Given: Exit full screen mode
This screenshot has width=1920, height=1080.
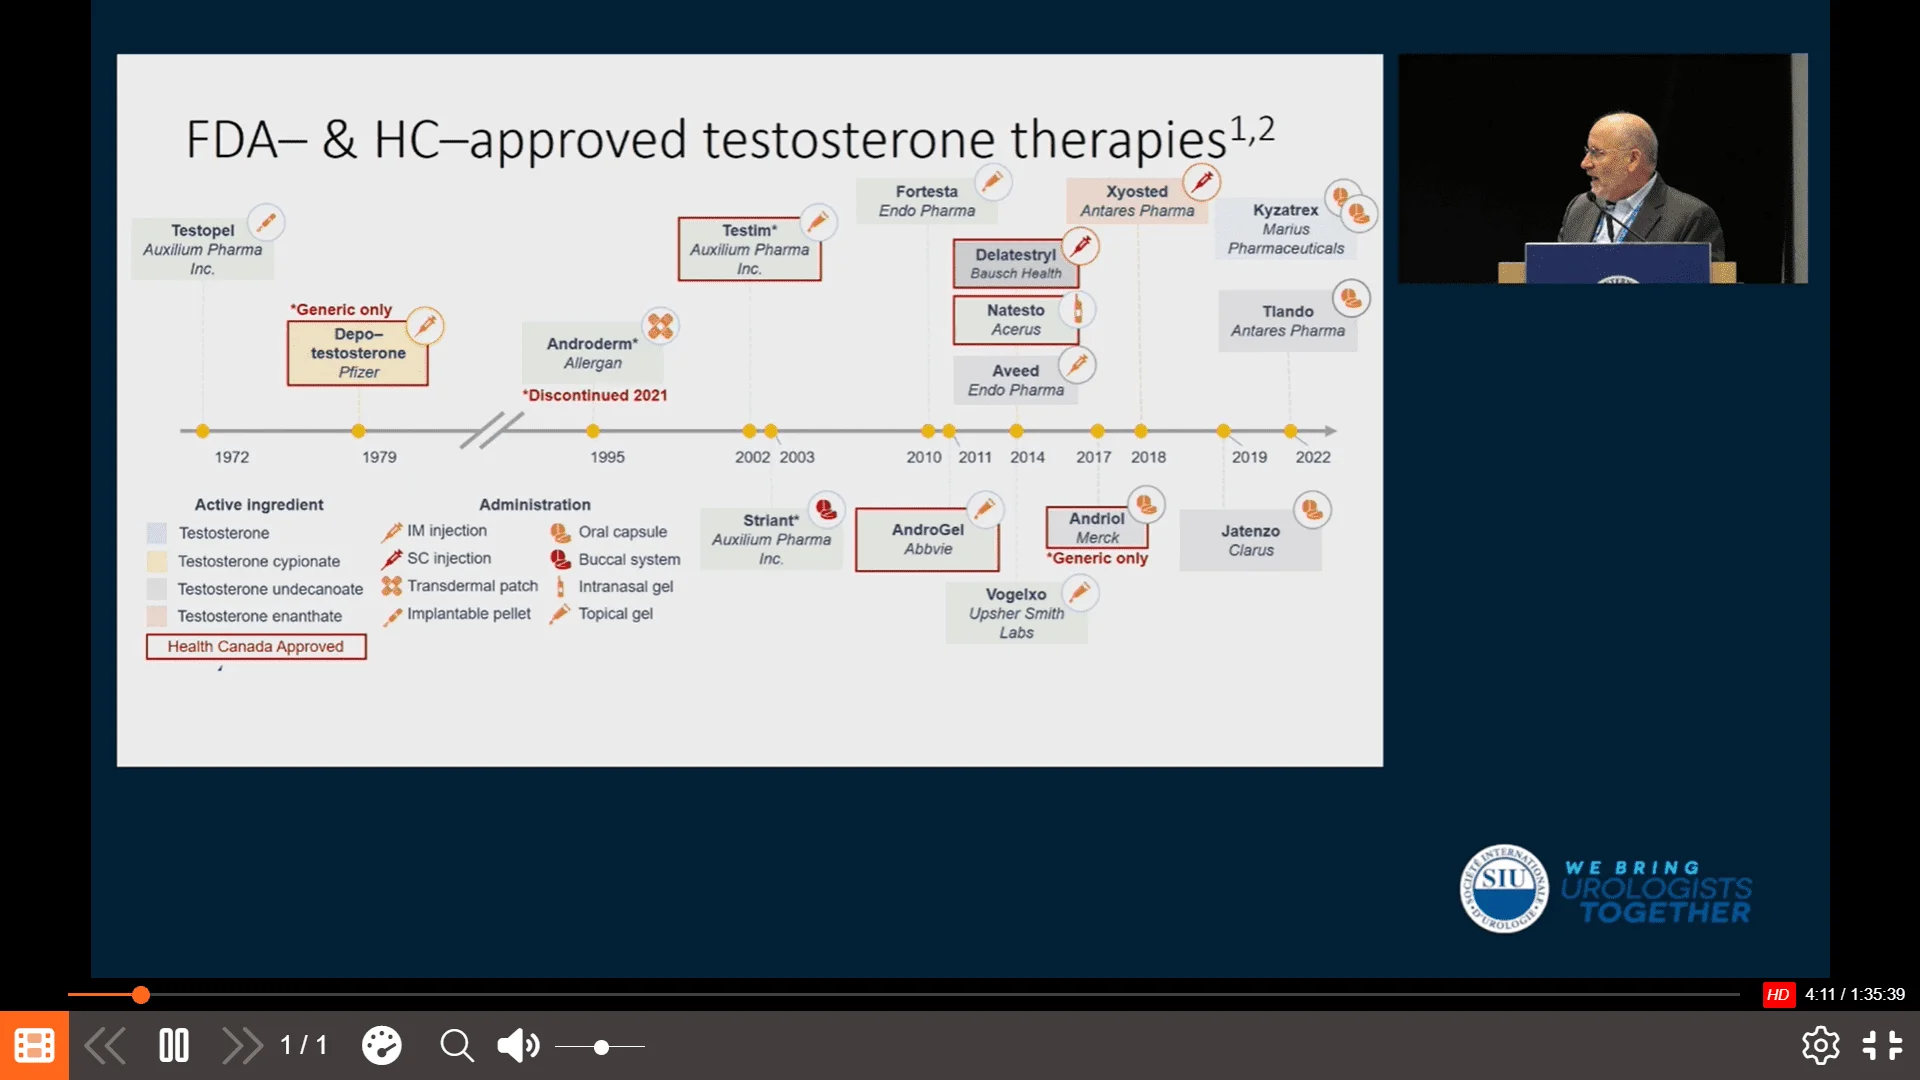Looking at the screenshot, I should point(1882,1046).
